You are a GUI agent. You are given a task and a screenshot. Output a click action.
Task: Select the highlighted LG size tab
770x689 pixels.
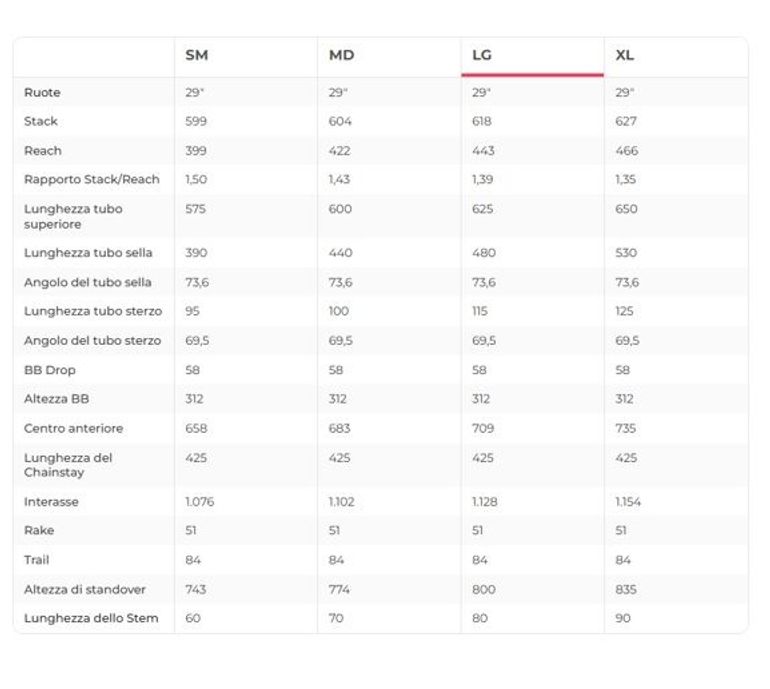click(482, 55)
